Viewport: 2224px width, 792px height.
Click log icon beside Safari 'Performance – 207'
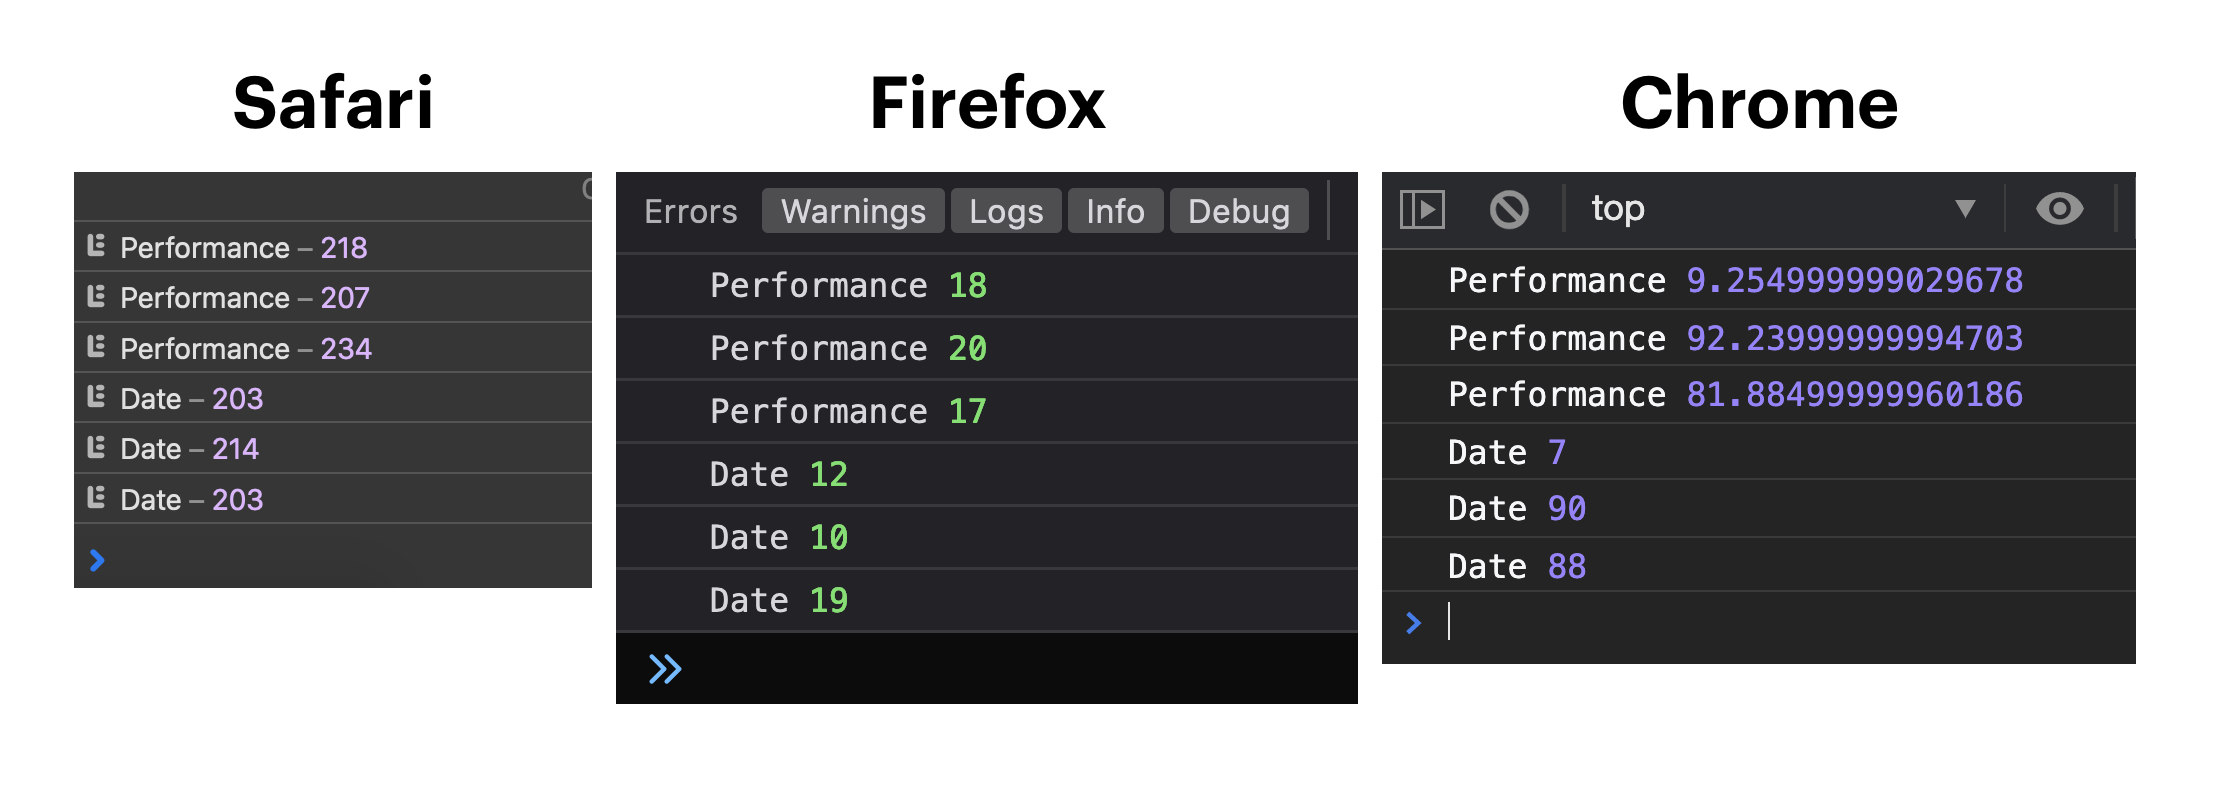point(96,296)
